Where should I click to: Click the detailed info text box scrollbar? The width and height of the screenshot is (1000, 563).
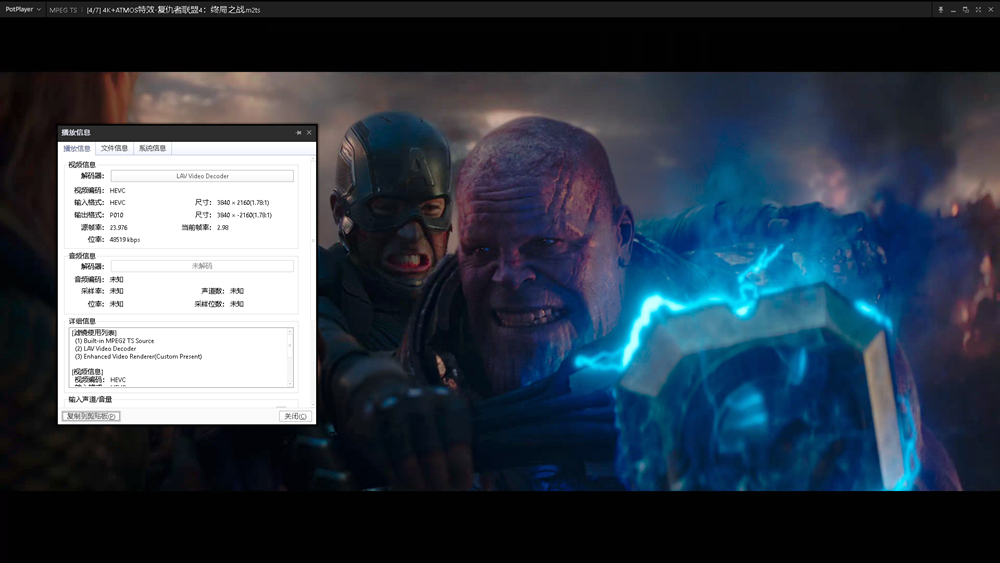point(290,357)
